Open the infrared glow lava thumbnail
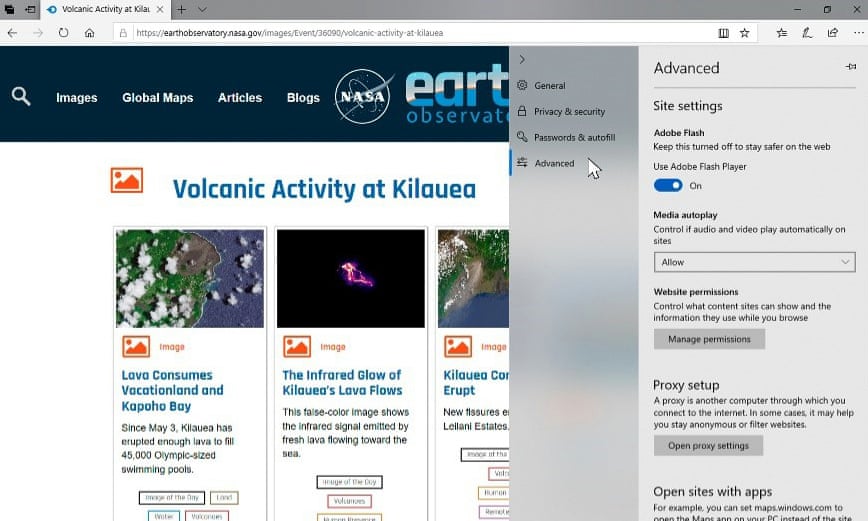The width and height of the screenshot is (868, 521). click(351, 278)
